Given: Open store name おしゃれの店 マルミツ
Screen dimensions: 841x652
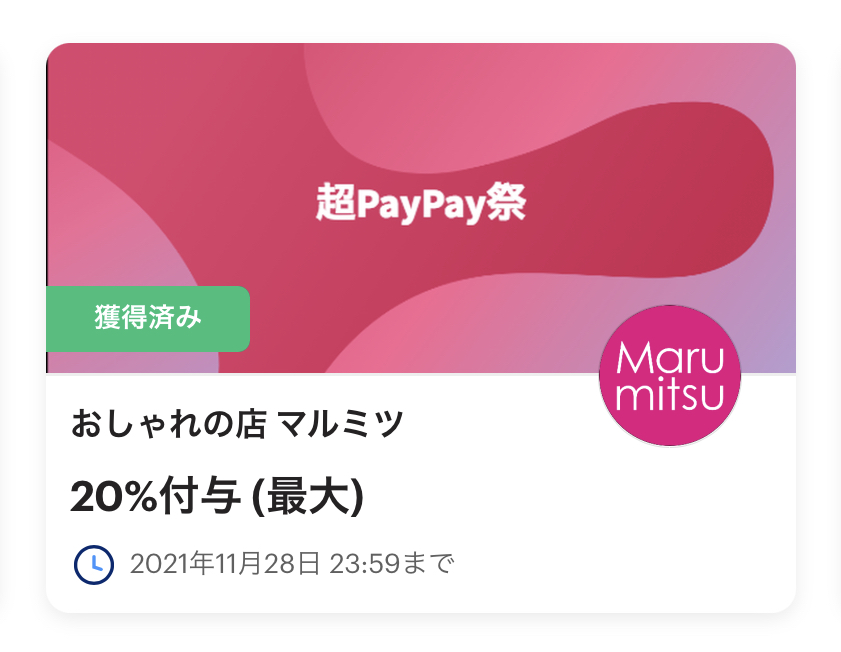Looking at the screenshot, I should [x=237, y=423].
